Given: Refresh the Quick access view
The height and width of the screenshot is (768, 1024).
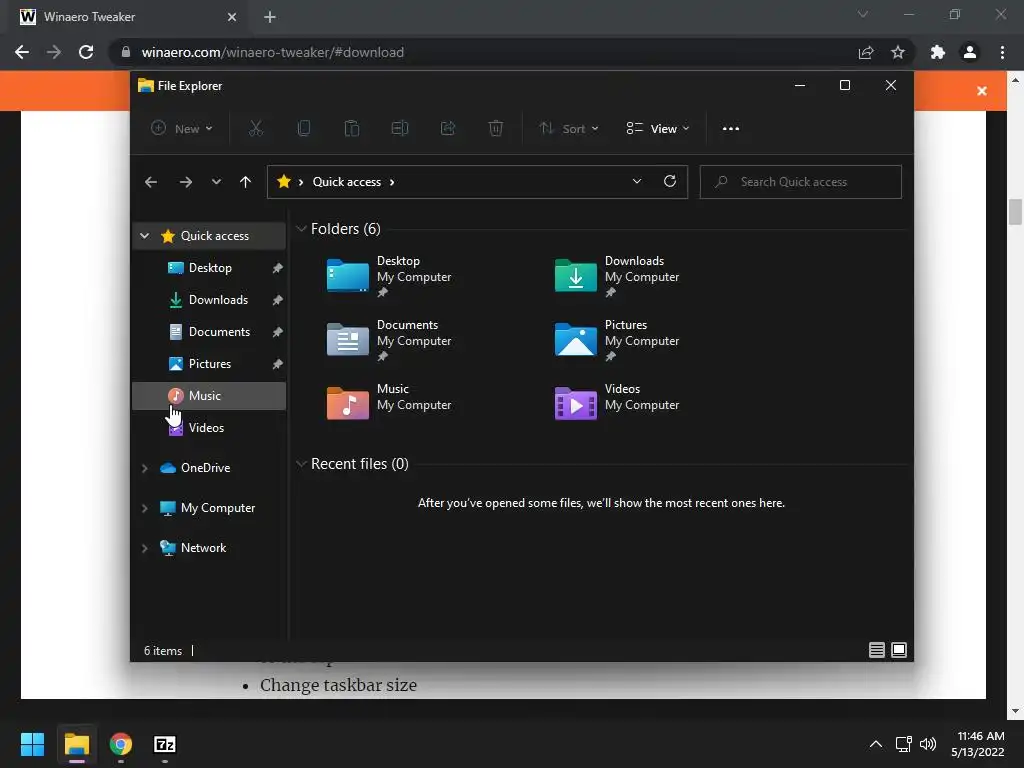Looking at the screenshot, I should click(670, 182).
